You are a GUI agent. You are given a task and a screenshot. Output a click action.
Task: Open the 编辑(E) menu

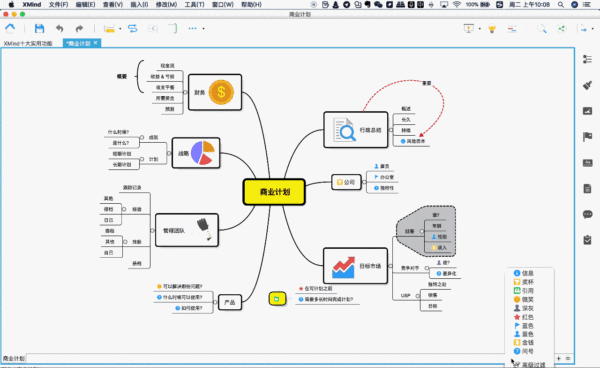point(85,5)
